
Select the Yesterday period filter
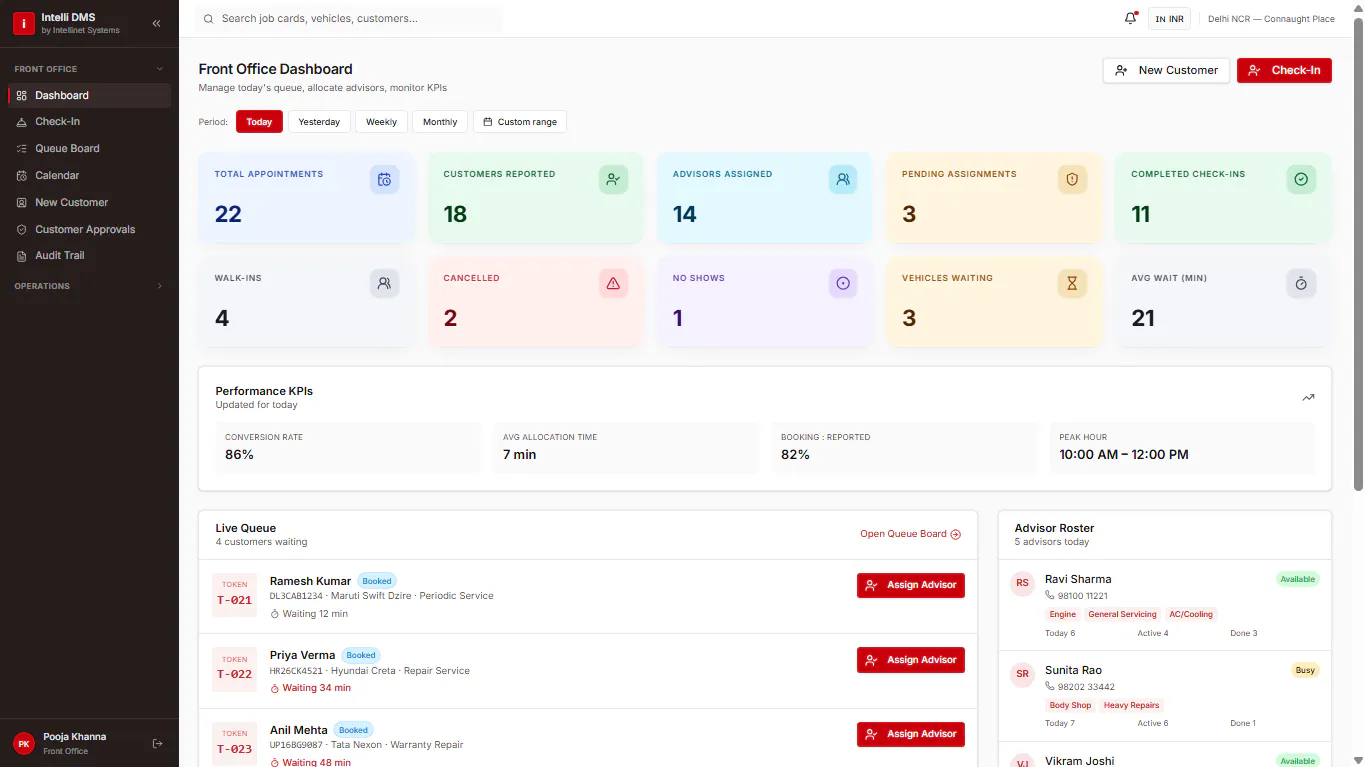pyautogui.click(x=319, y=122)
